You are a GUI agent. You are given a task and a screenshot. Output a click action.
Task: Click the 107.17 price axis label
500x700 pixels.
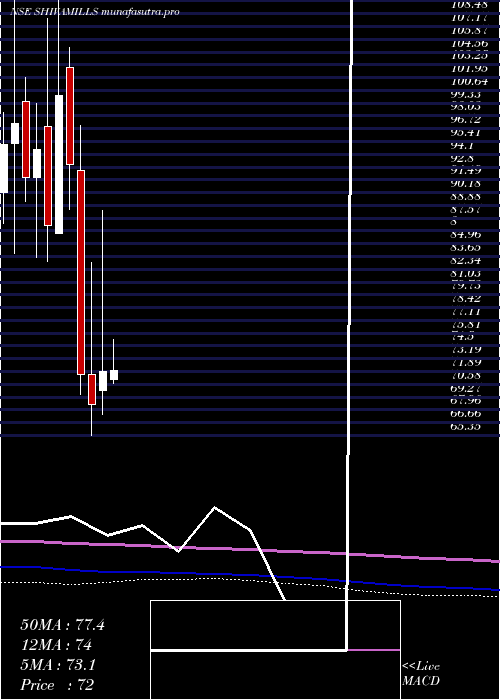tap(467, 18)
